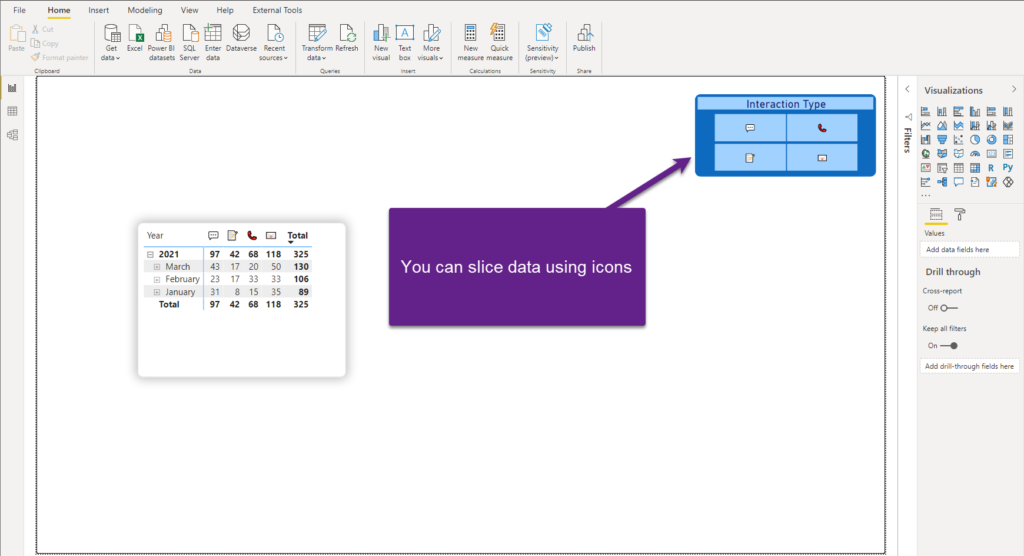Click the Paste button

tap(16, 39)
